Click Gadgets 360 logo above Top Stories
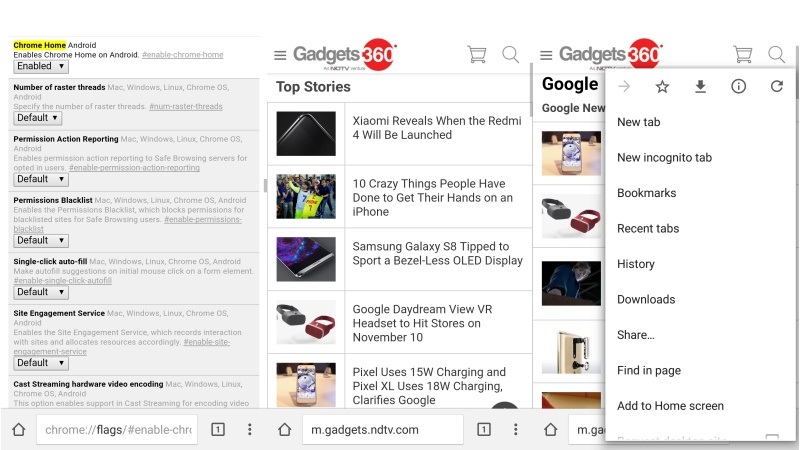This screenshot has height=450, width=800. pos(344,54)
